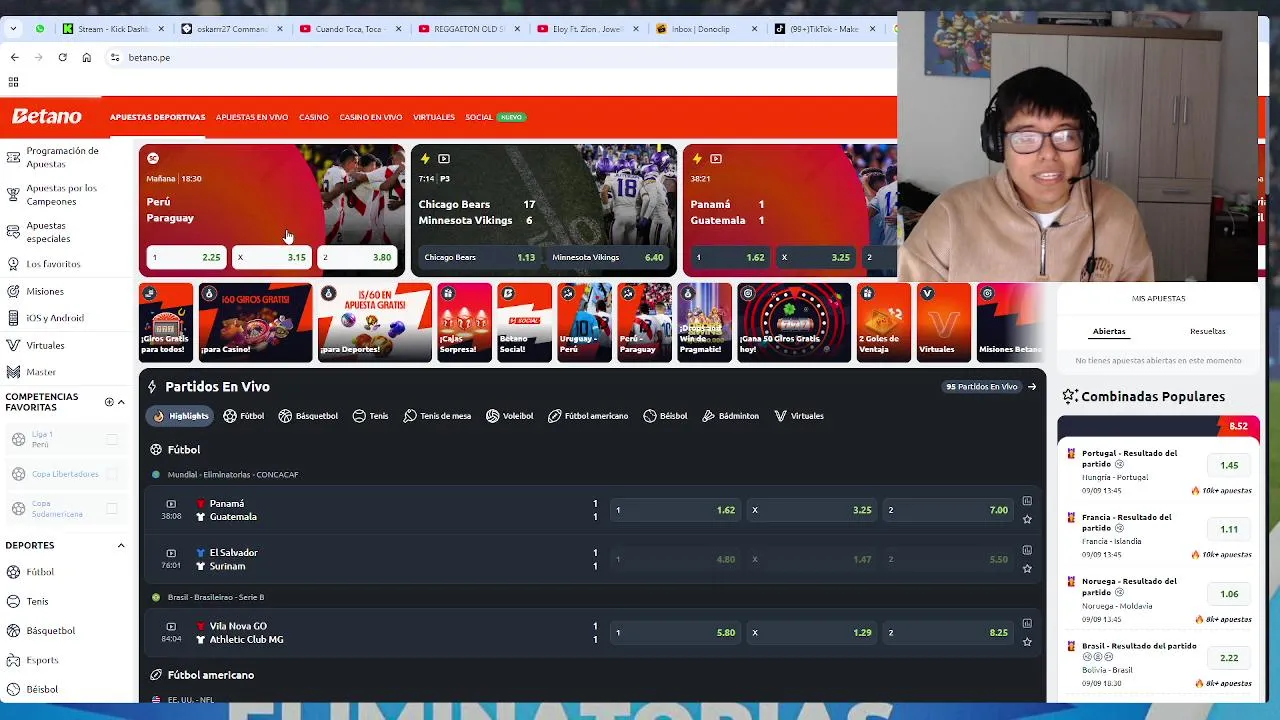Select Esports controller icon under Deportes
Image resolution: width=1280 pixels, height=720 pixels.
(x=13, y=660)
